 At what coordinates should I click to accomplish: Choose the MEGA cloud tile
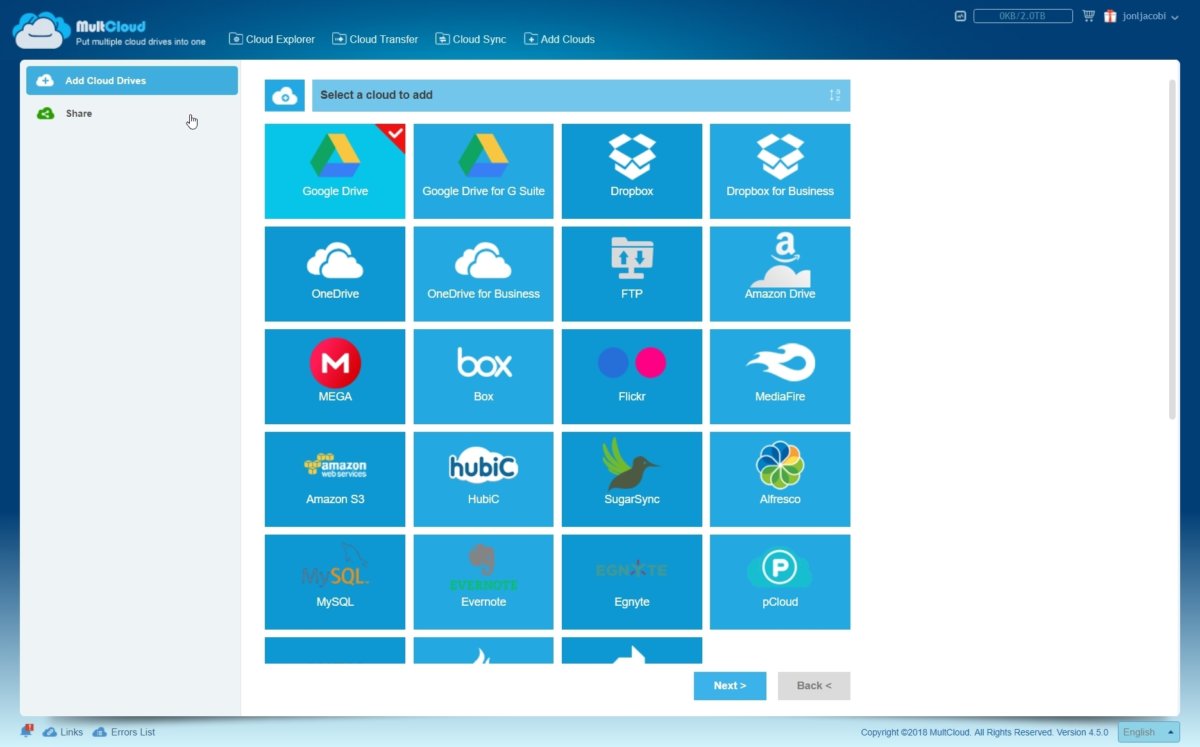point(335,377)
